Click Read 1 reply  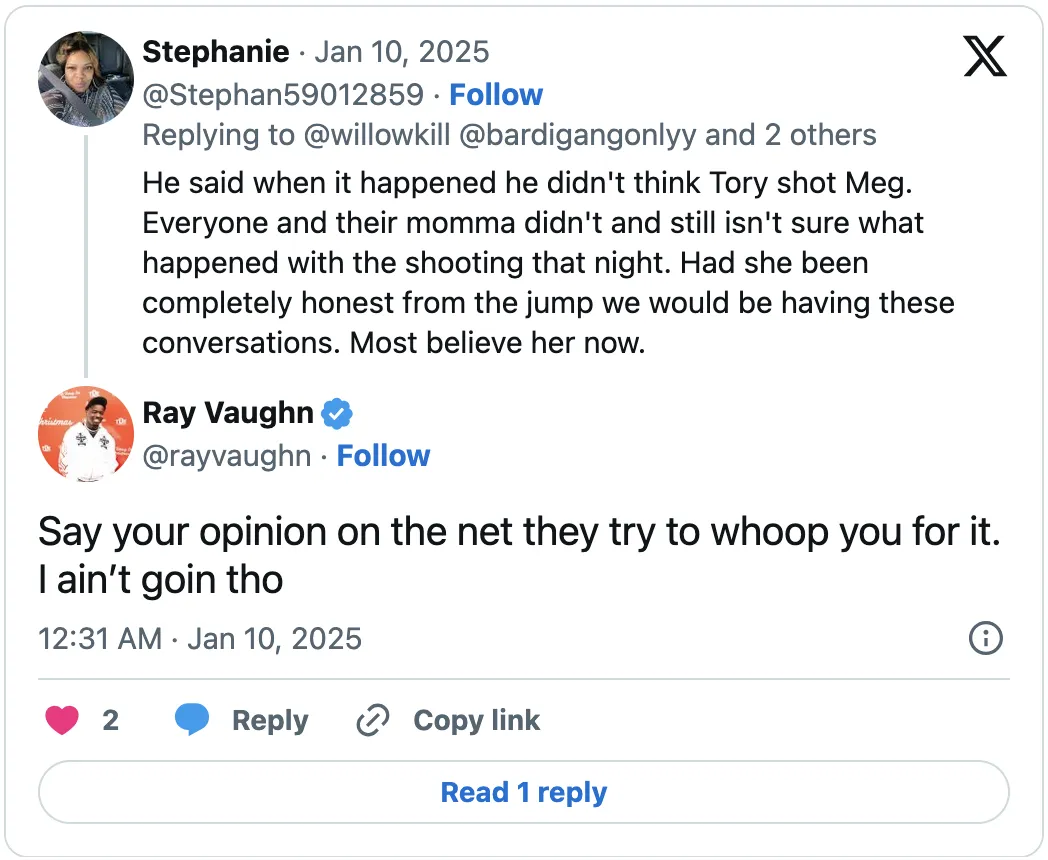523,791
